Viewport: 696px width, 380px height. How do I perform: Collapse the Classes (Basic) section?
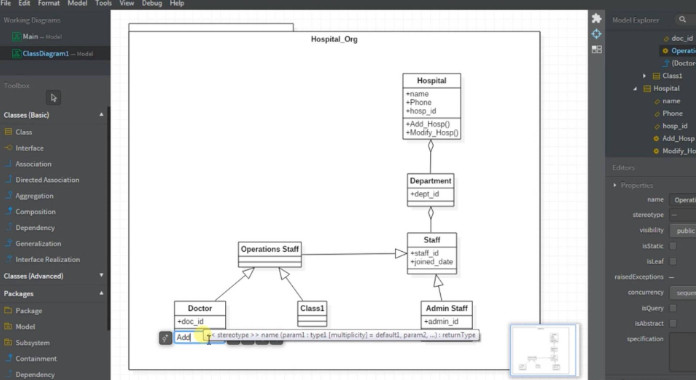click(x=101, y=115)
